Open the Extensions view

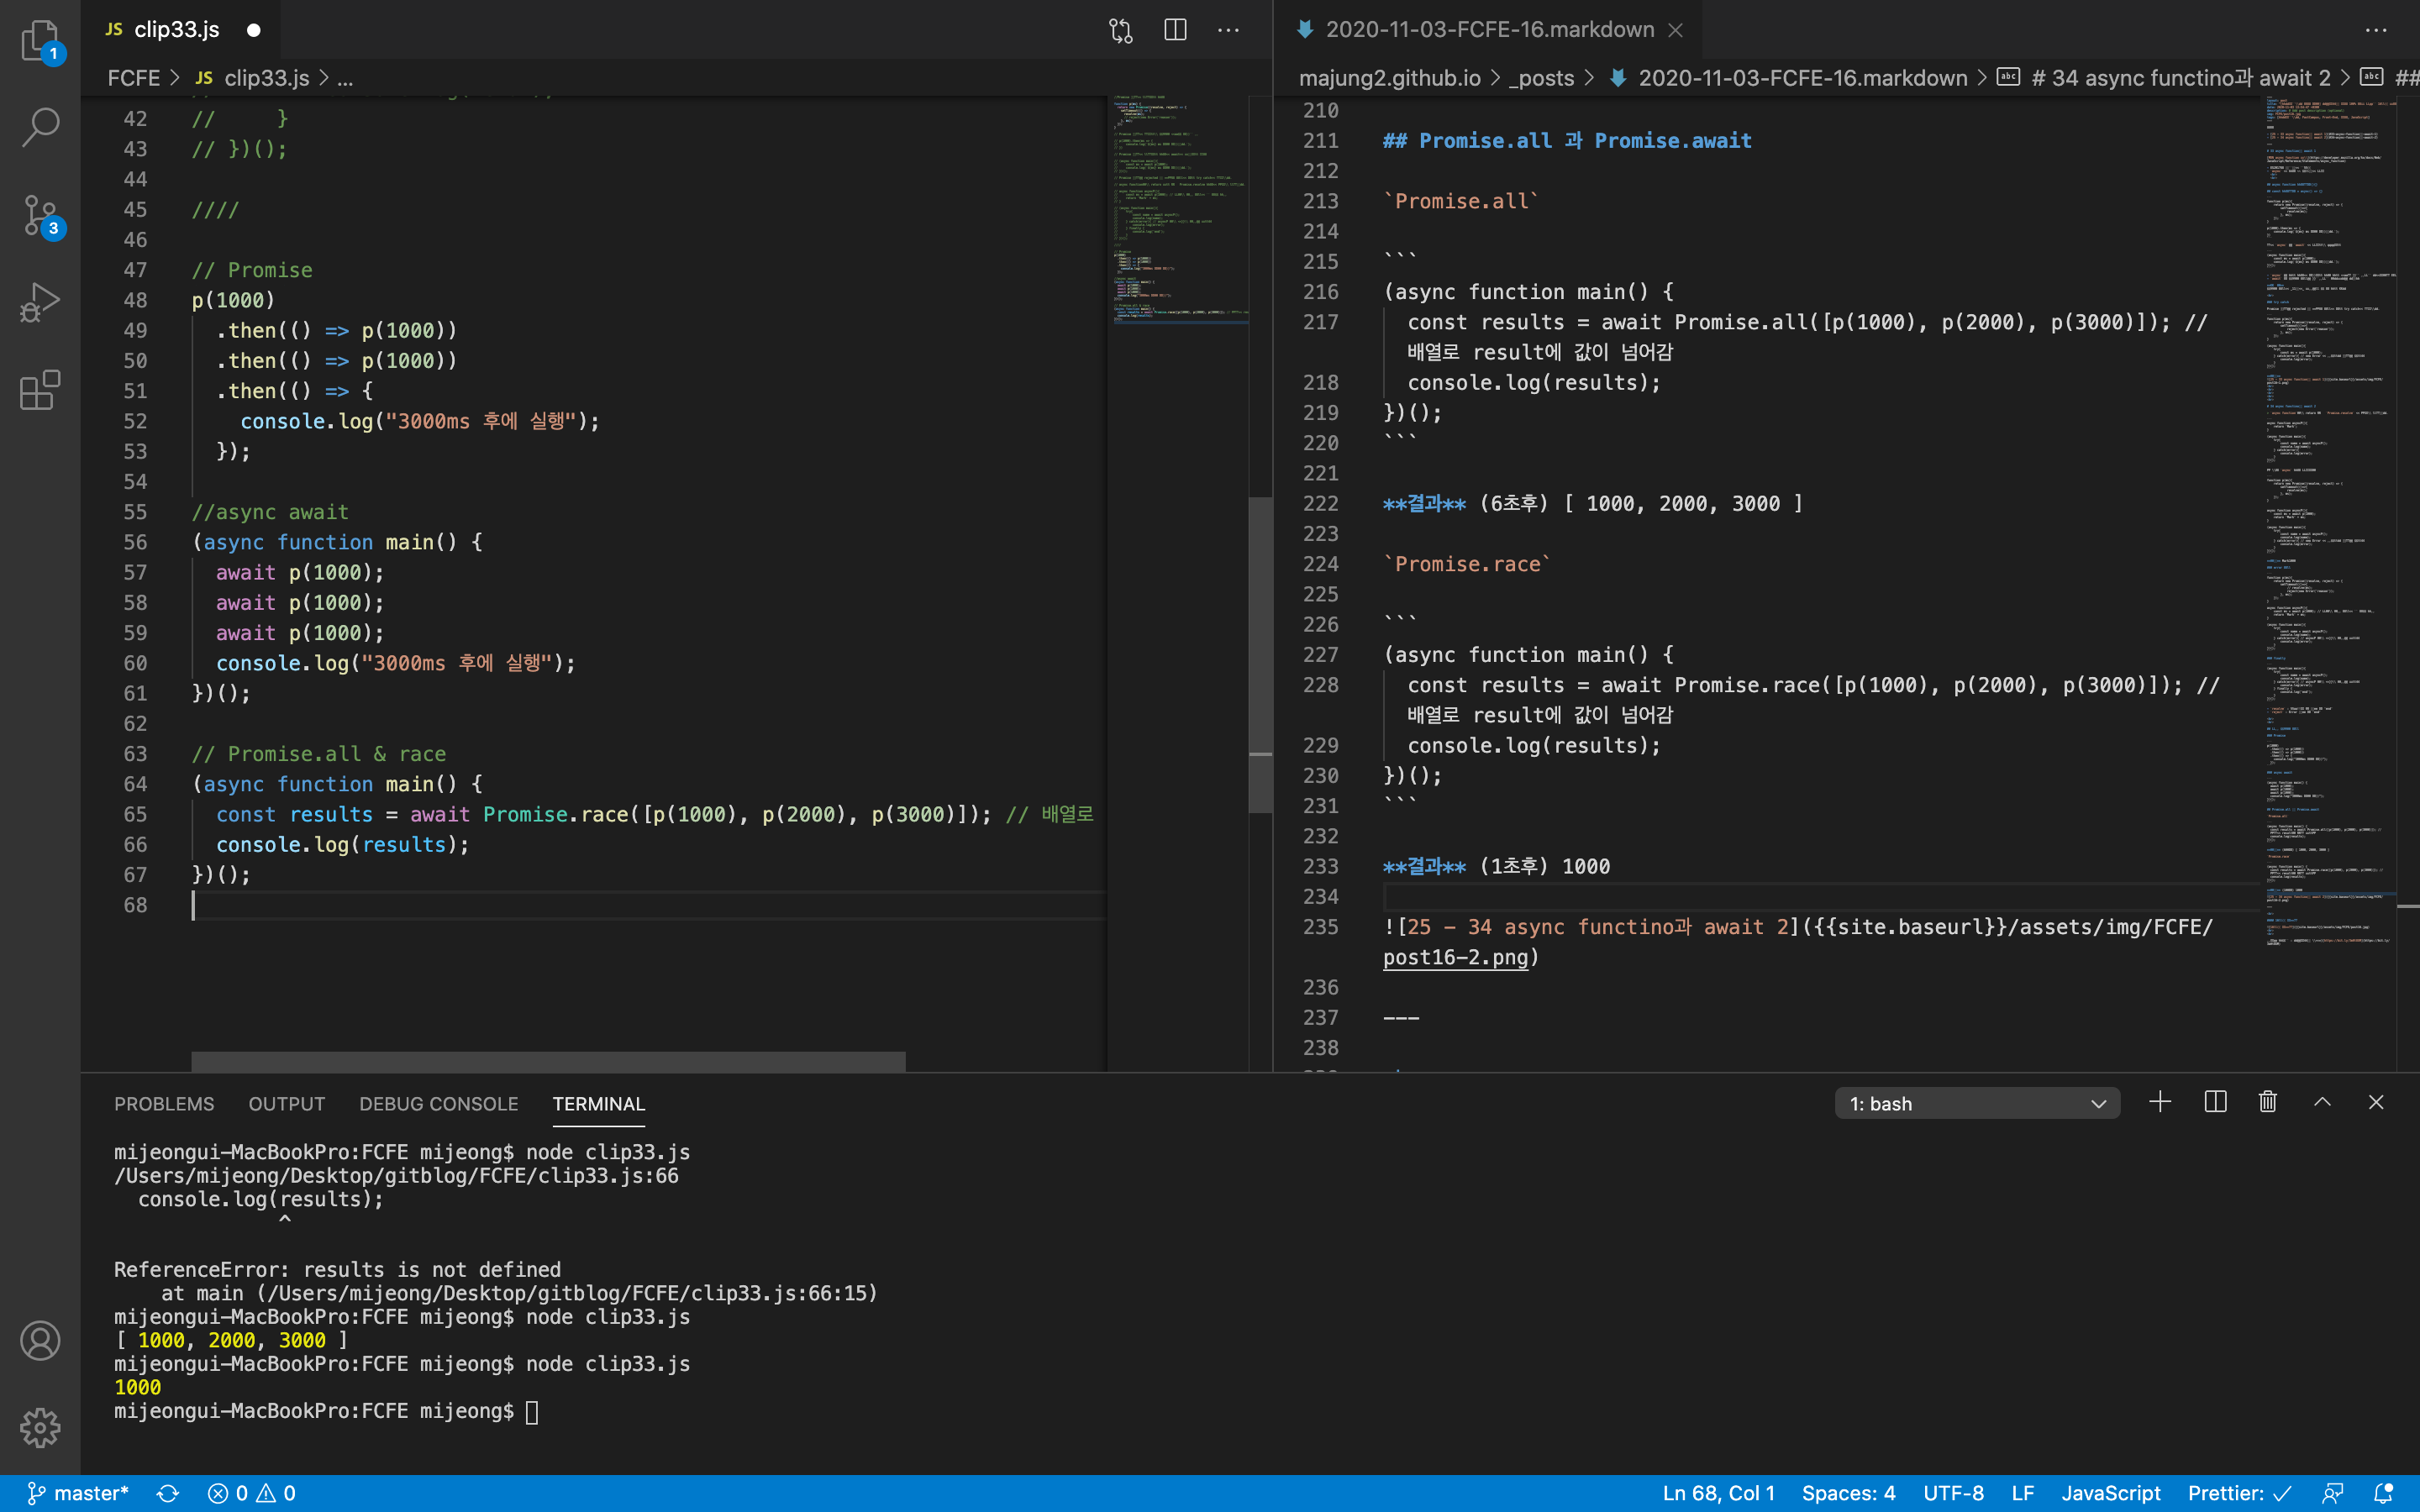pos(40,389)
